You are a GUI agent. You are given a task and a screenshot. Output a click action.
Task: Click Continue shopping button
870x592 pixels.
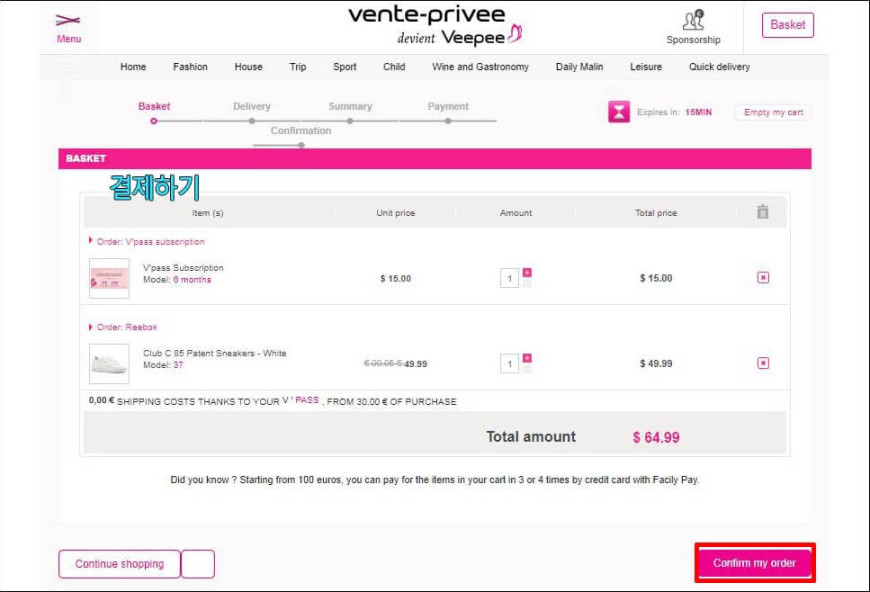point(119,564)
